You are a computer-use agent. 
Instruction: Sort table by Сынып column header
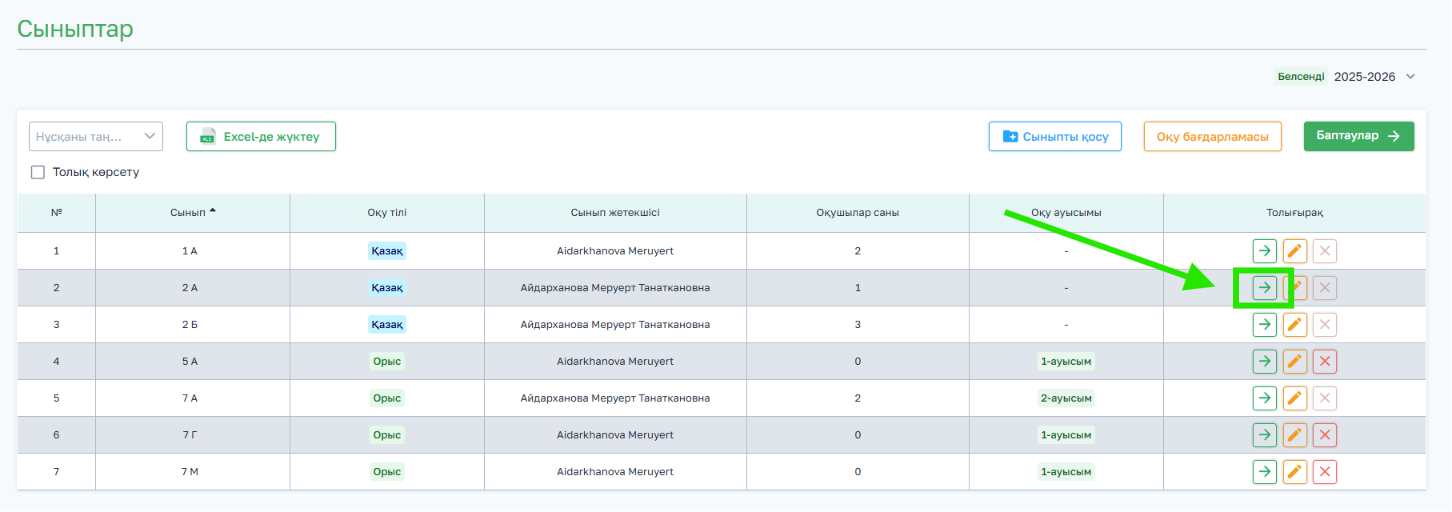pos(193,212)
